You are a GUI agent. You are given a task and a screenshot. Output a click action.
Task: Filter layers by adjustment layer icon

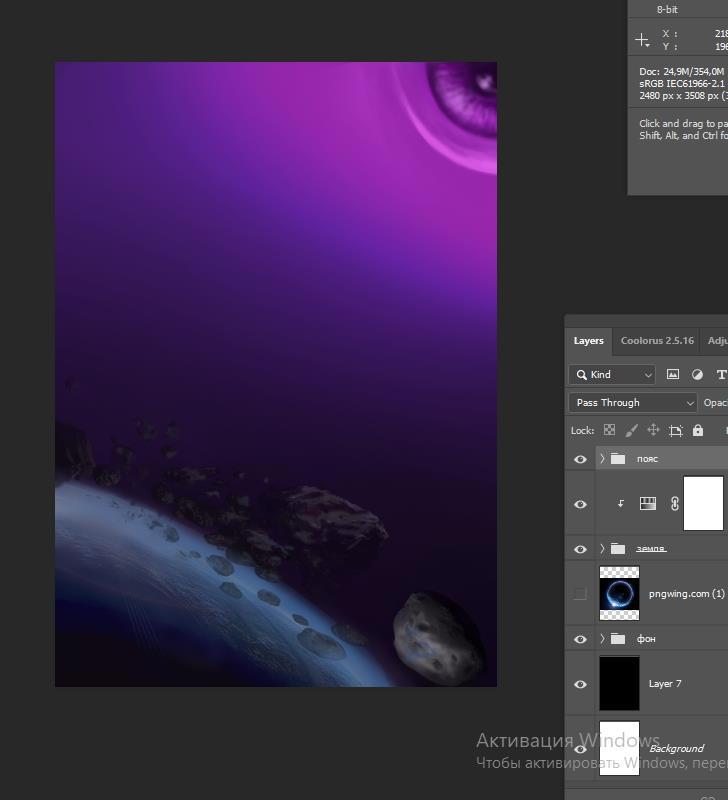[697, 375]
